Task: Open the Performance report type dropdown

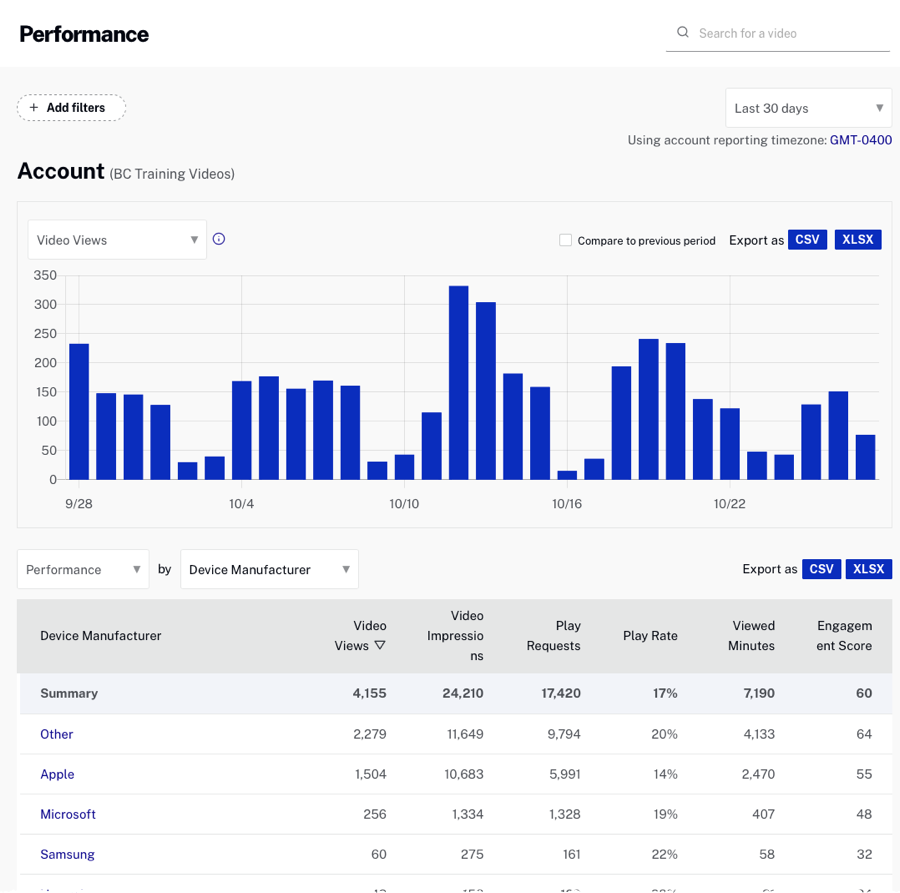Action: click(x=83, y=568)
